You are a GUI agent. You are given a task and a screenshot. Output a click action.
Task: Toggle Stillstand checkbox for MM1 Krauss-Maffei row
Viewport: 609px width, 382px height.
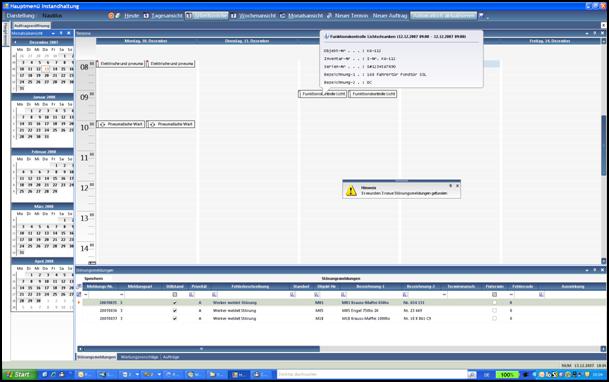175,302
